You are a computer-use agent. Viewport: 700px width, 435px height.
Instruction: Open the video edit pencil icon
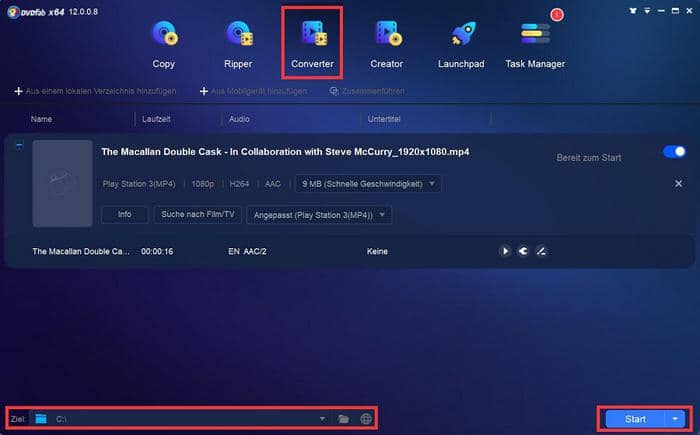(541, 251)
